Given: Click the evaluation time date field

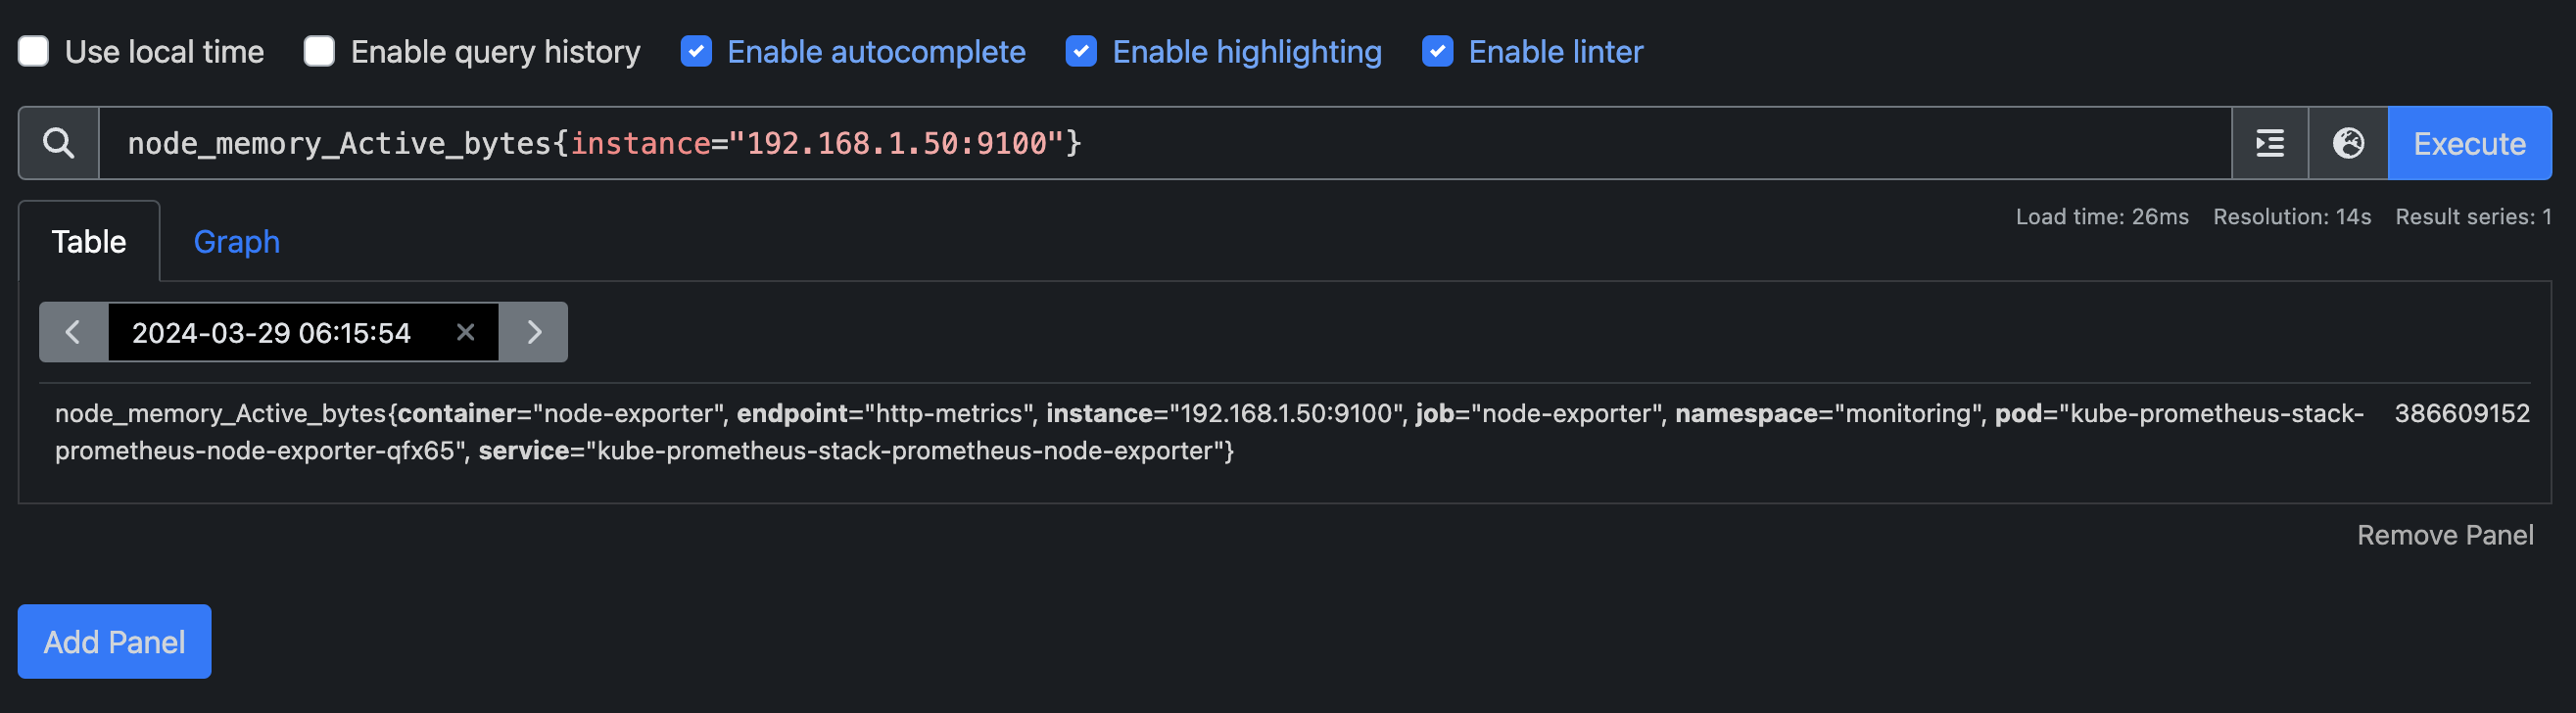Looking at the screenshot, I should [x=272, y=332].
